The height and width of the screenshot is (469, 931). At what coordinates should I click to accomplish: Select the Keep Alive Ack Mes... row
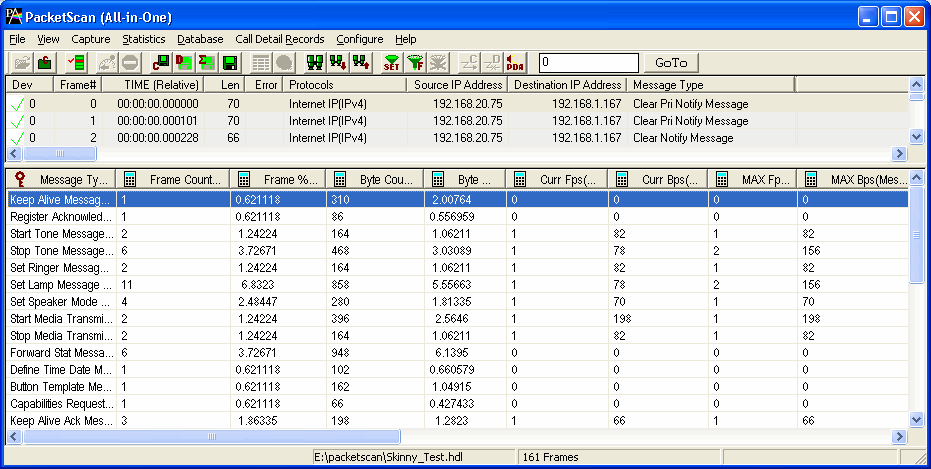457,421
